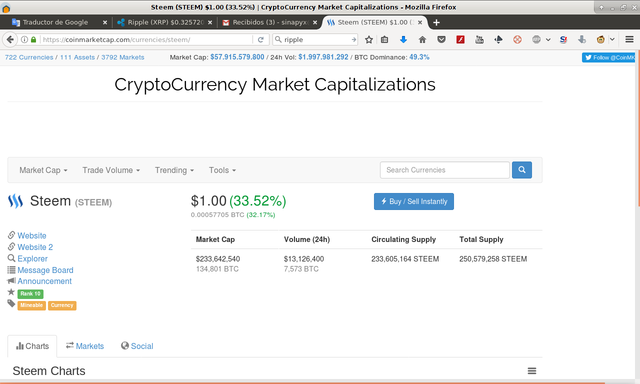This screenshot has height=384, width=640.
Task: Go to Firefox home page icon
Action: click(x=422, y=40)
